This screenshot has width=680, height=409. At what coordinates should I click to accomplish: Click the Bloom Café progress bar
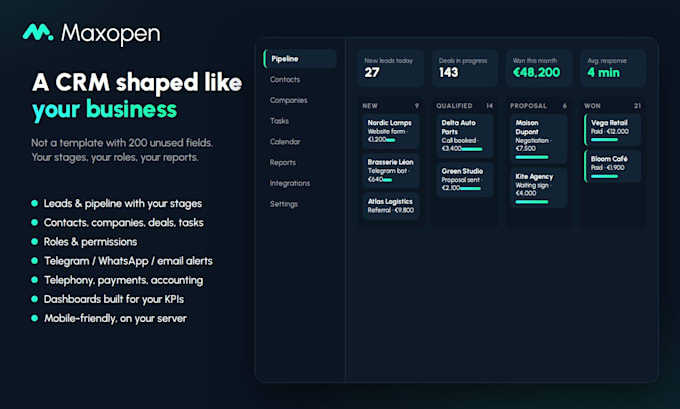[x=605, y=176]
